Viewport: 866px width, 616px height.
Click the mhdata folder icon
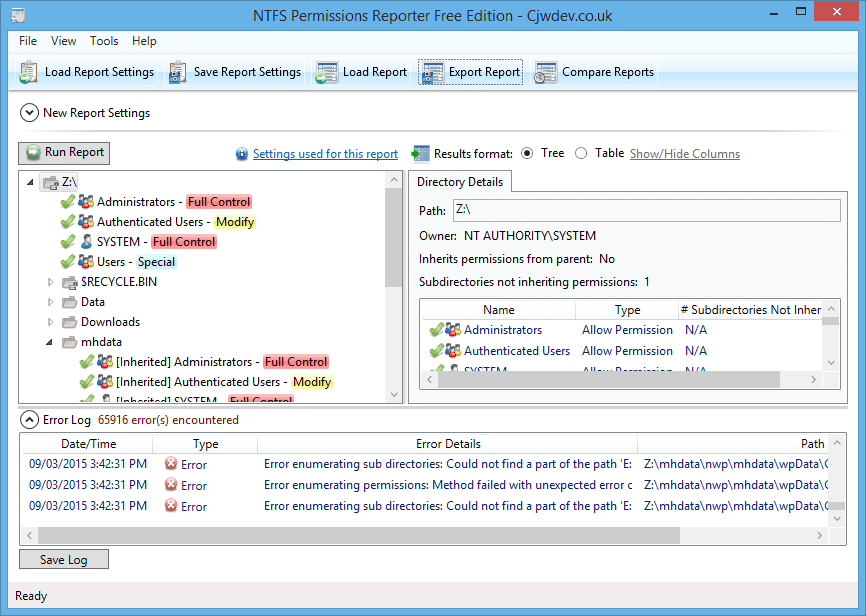(x=70, y=342)
